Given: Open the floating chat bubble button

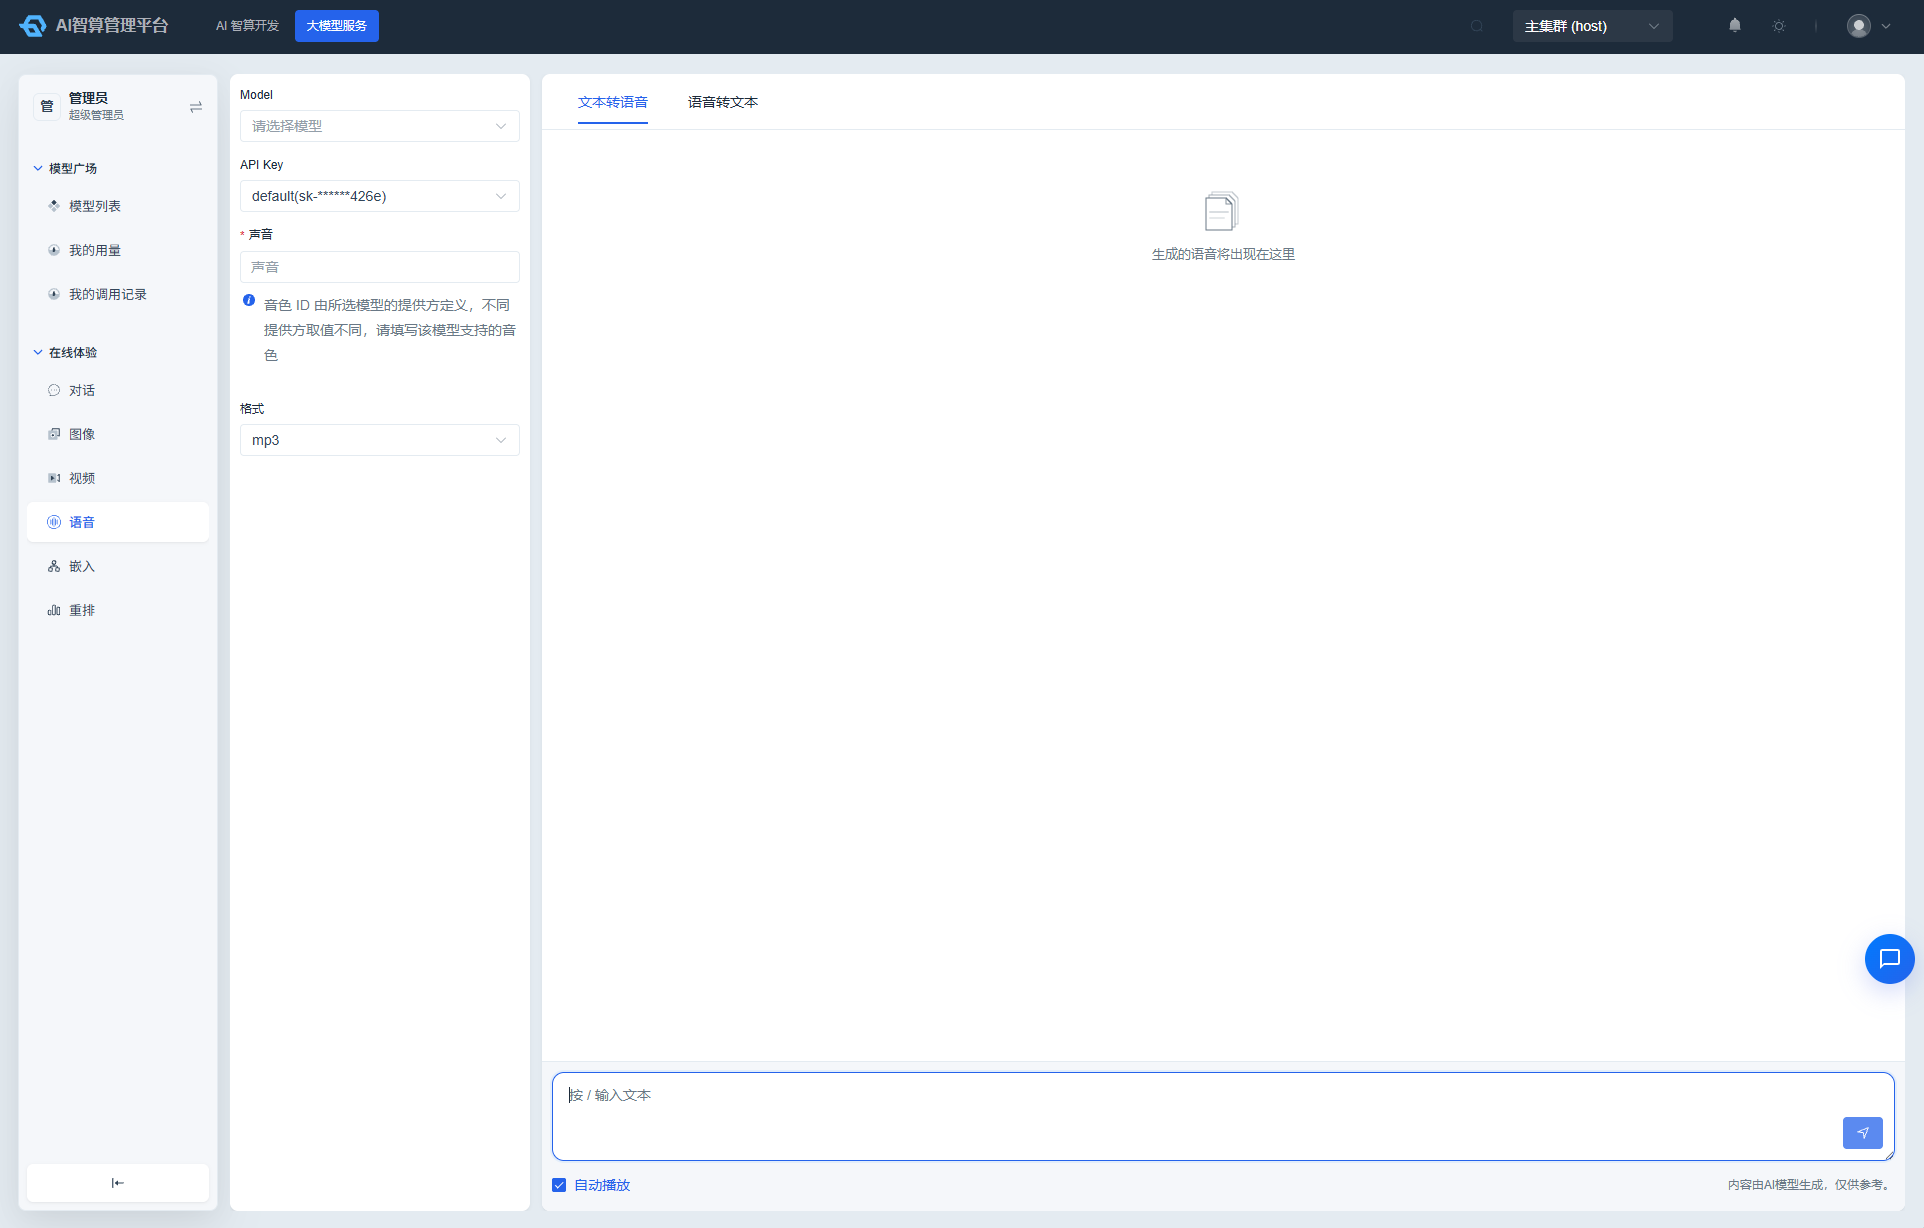Looking at the screenshot, I should pyautogui.click(x=1889, y=959).
